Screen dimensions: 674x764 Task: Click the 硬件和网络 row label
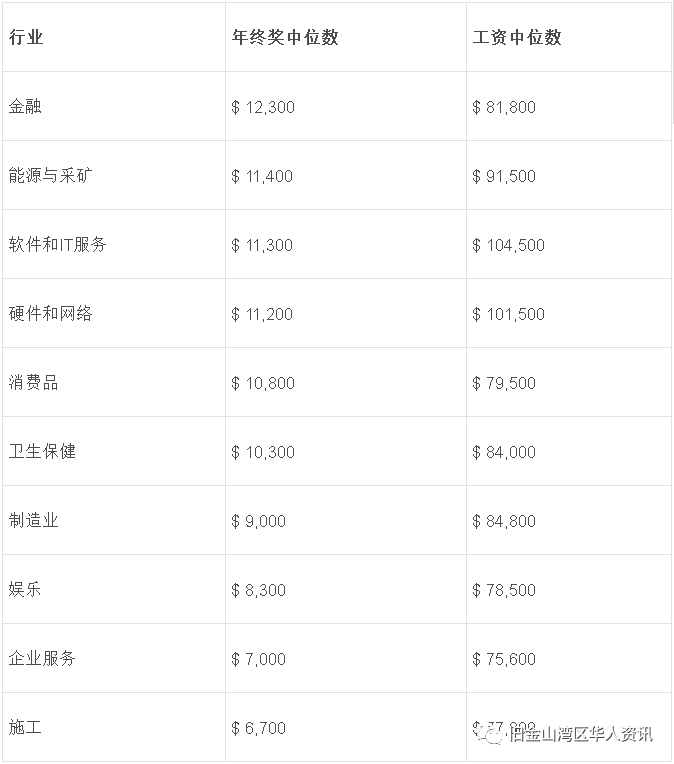50,313
